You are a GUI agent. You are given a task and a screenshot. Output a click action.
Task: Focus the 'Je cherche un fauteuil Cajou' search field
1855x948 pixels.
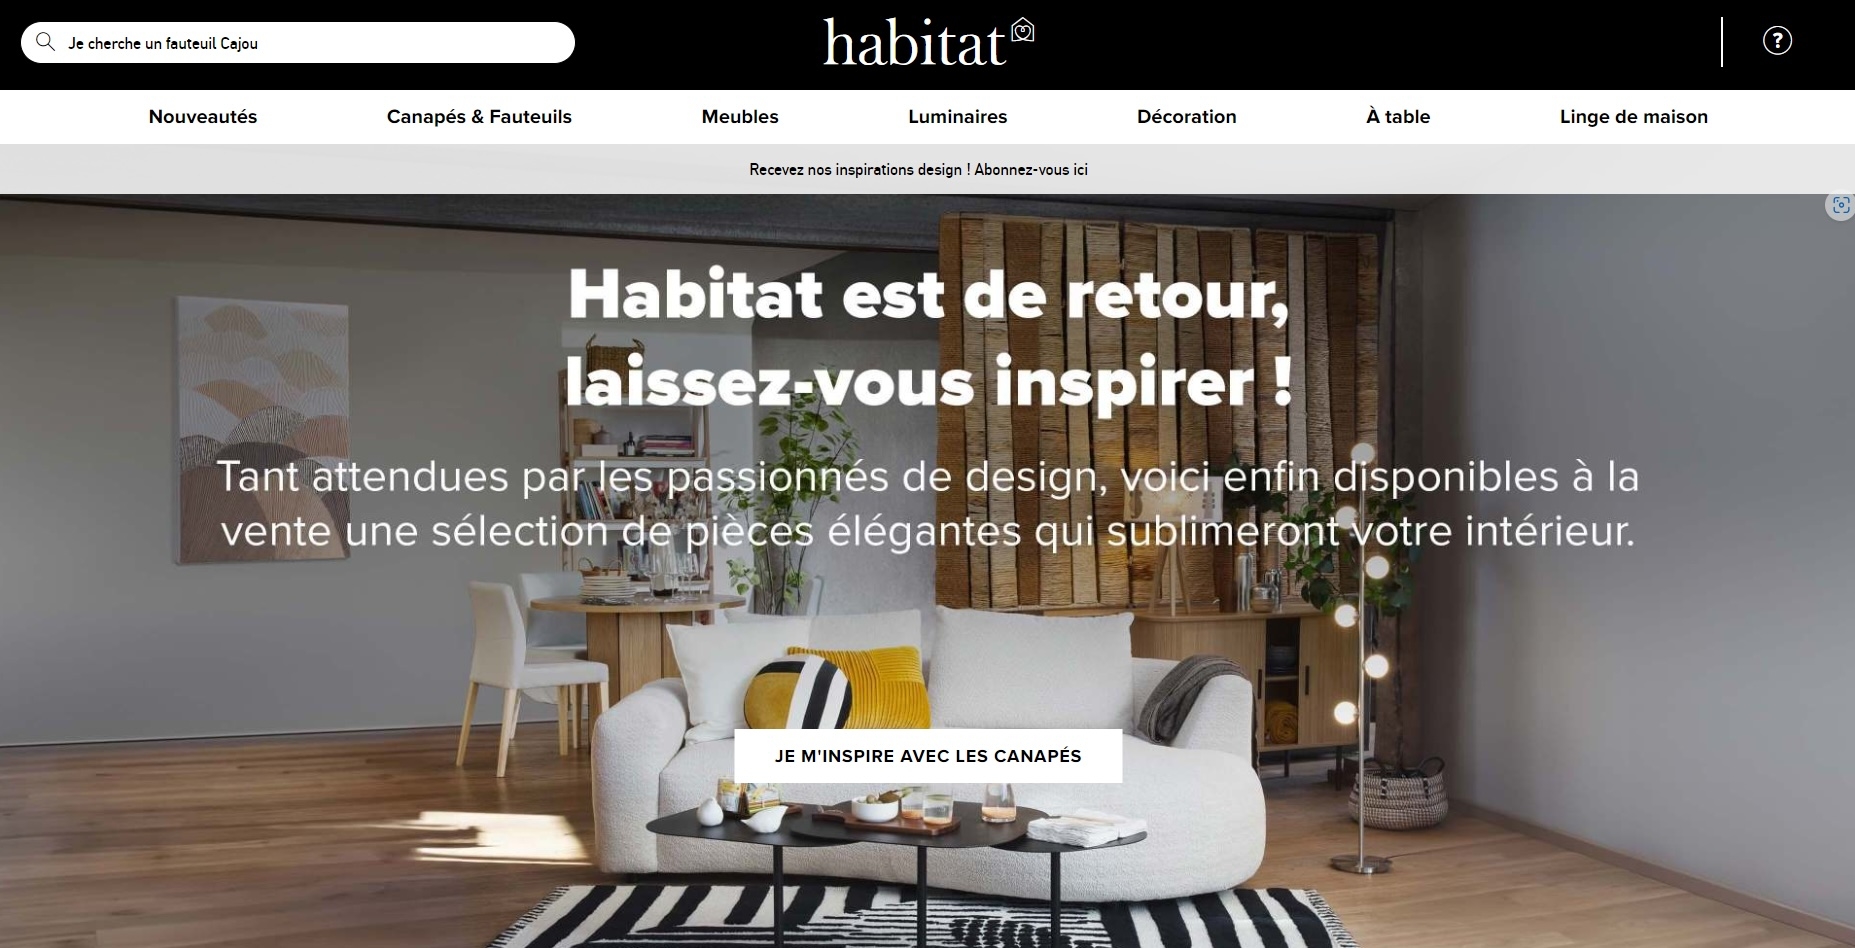[x=298, y=43]
